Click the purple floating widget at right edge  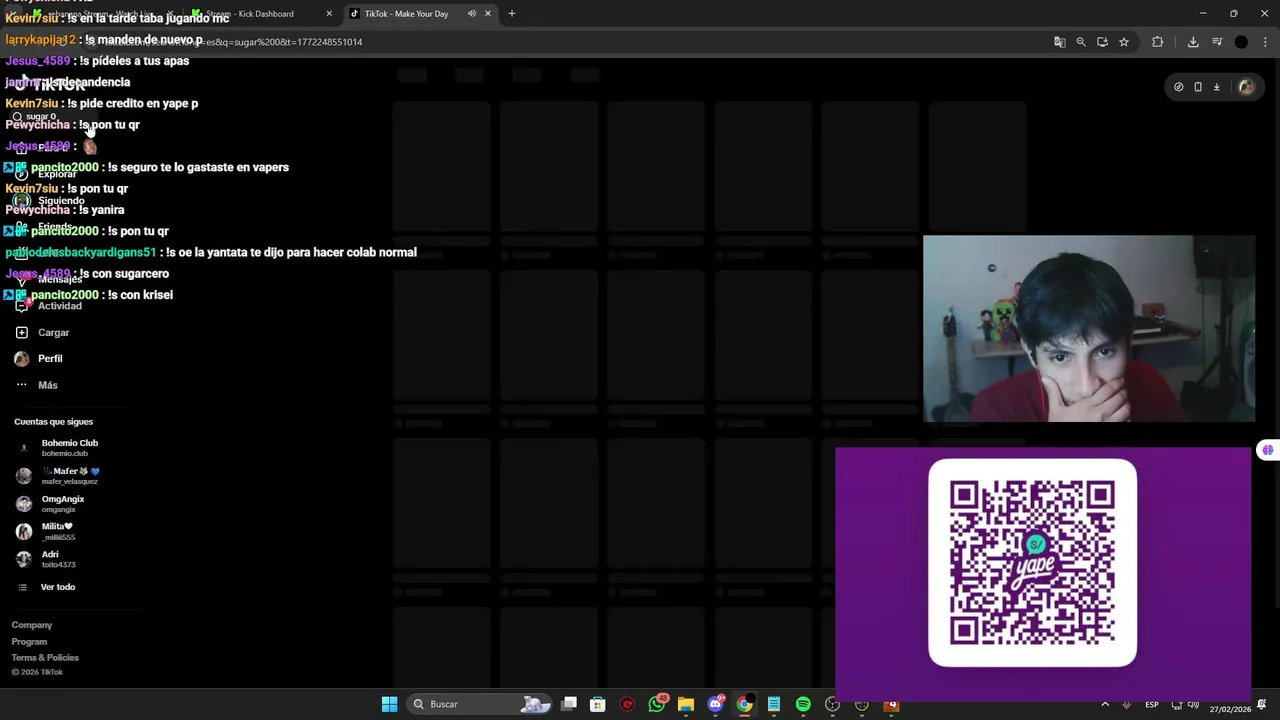(x=1268, y=450)
